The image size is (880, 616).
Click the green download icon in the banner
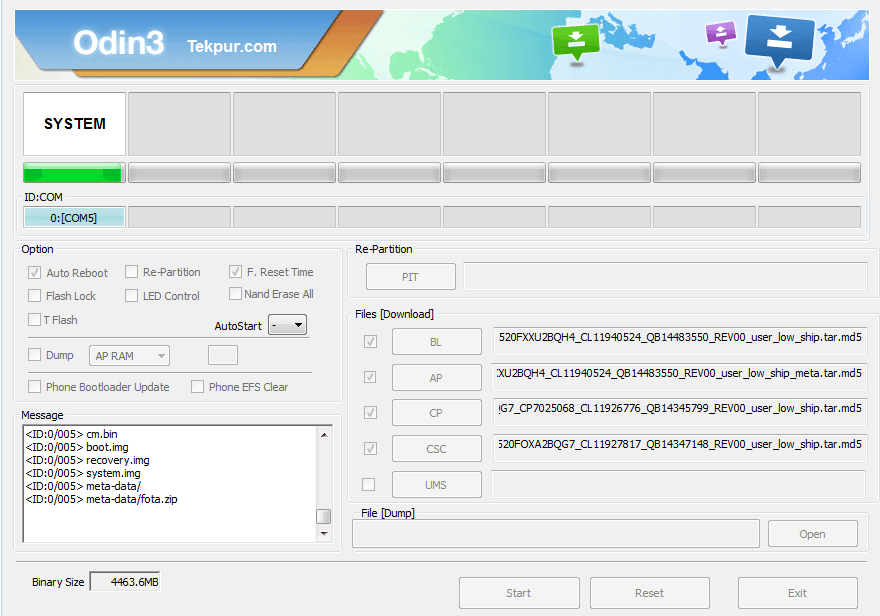[576, 42]
